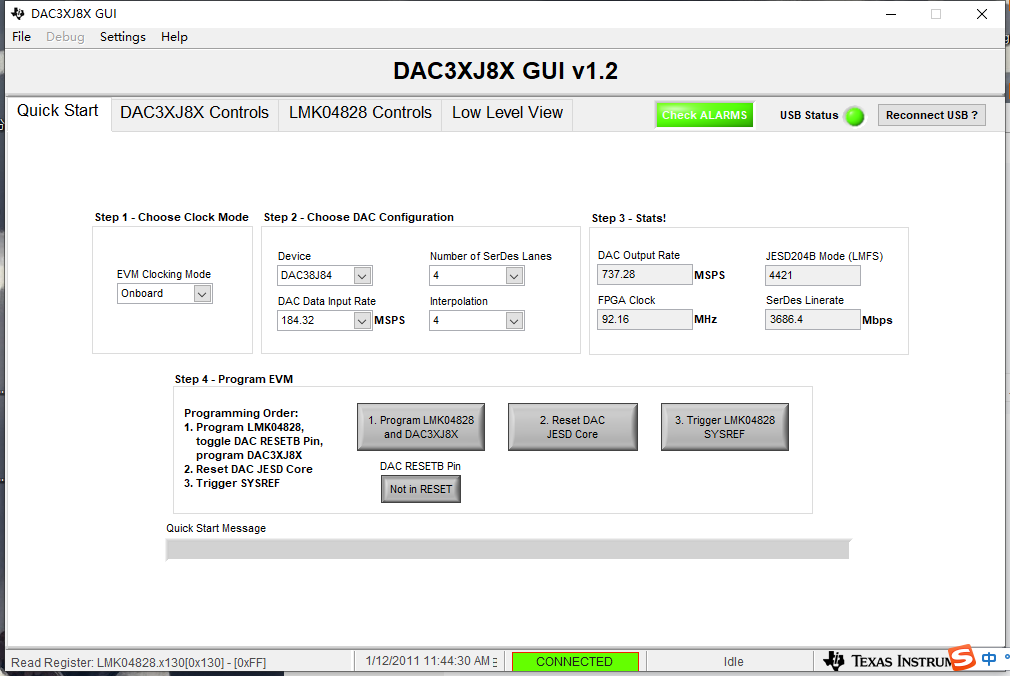Click the Step 4 - Program EVM label
Image resolution: width=1010 pixels, height=676 pixels.
click(x=234, y=379)
